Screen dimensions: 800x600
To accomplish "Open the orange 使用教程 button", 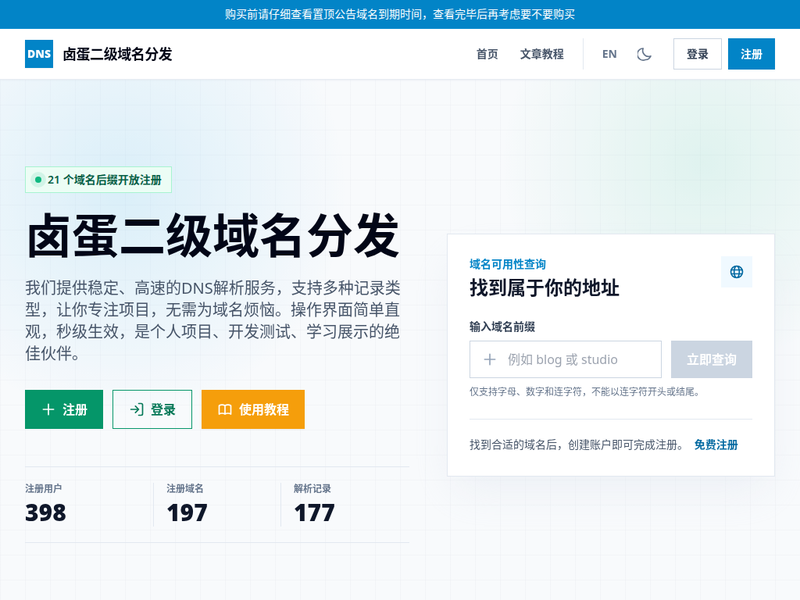I will (x=253, y=409).
